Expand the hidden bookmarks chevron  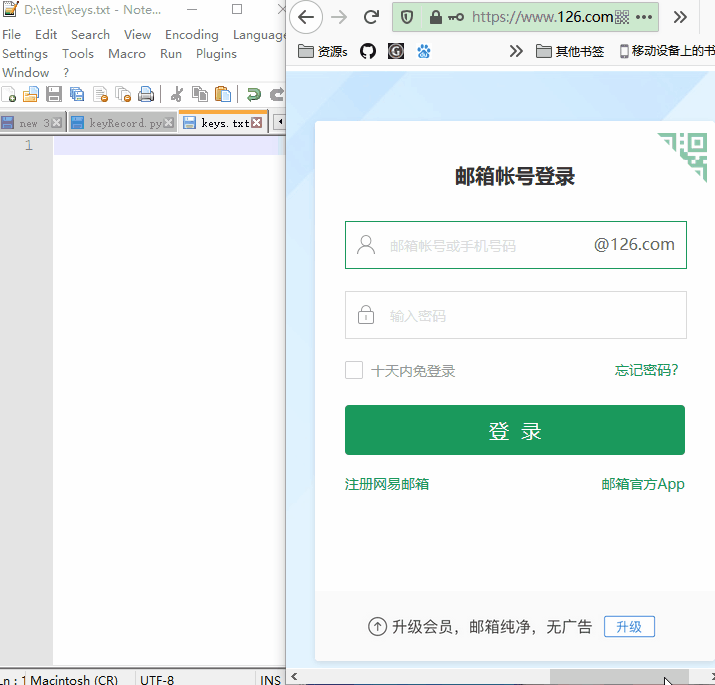coord(516,51)
